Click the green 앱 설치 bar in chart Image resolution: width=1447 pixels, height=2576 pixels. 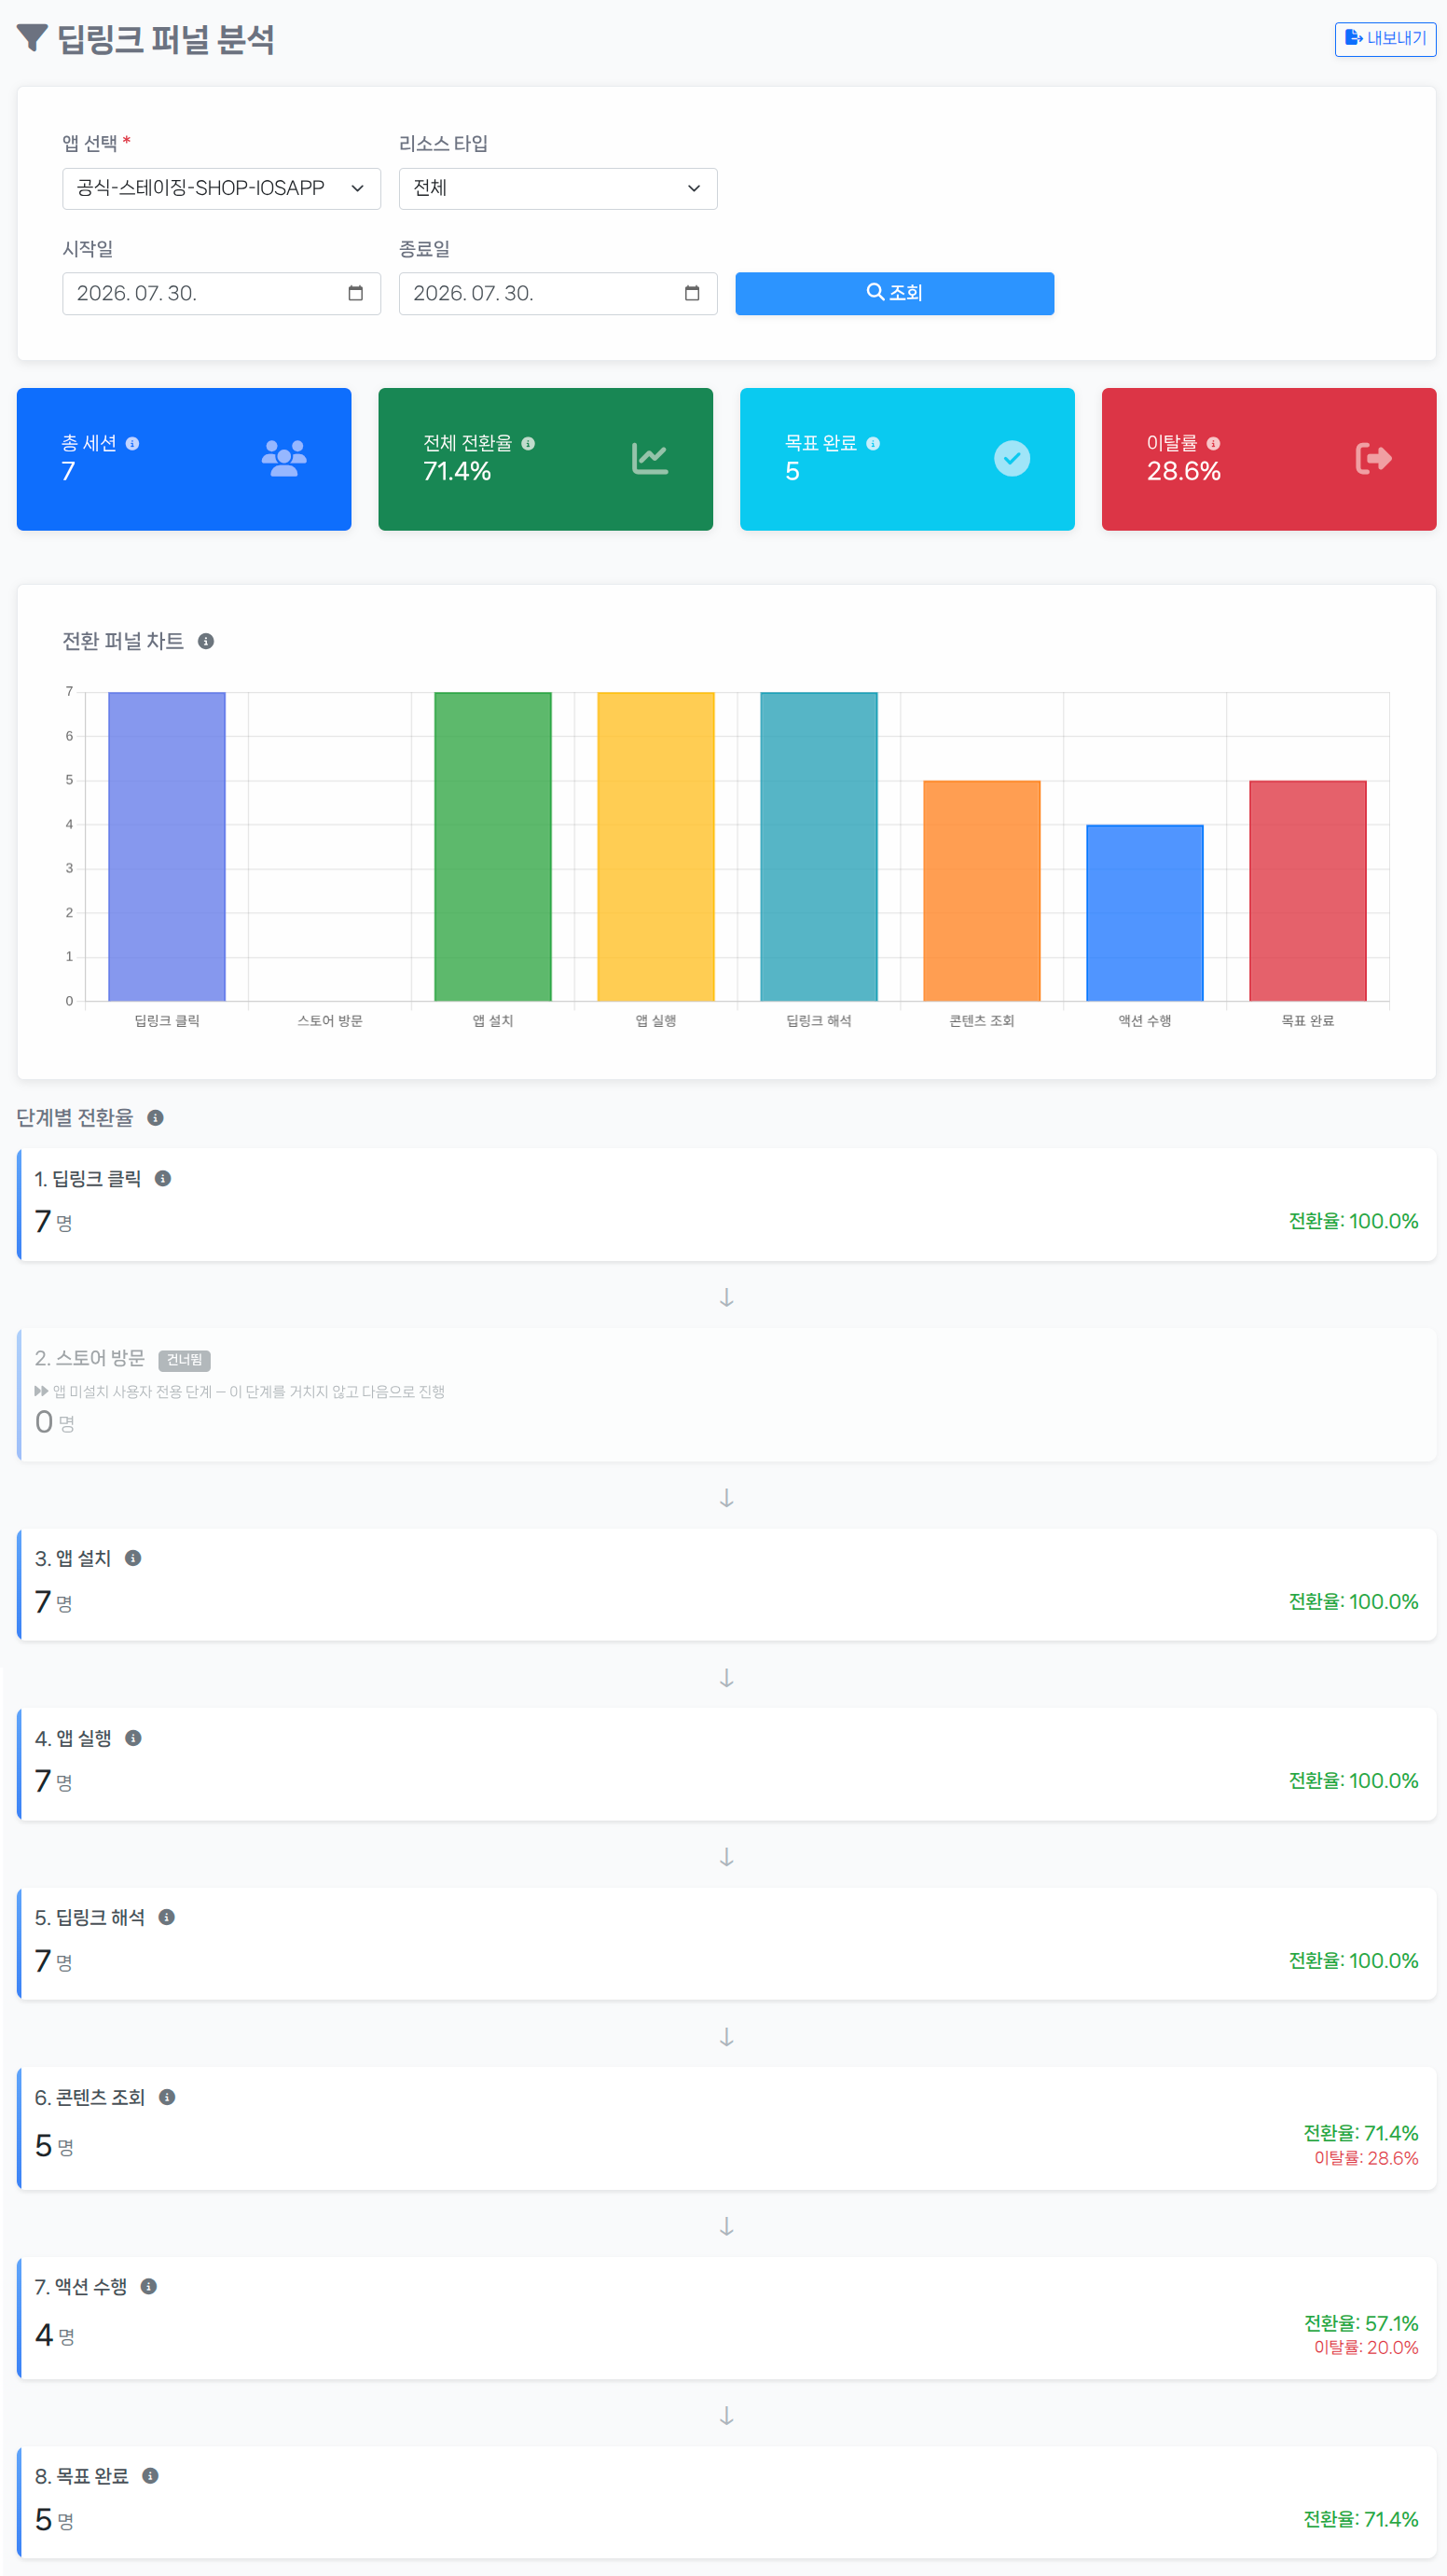point(493,846)
